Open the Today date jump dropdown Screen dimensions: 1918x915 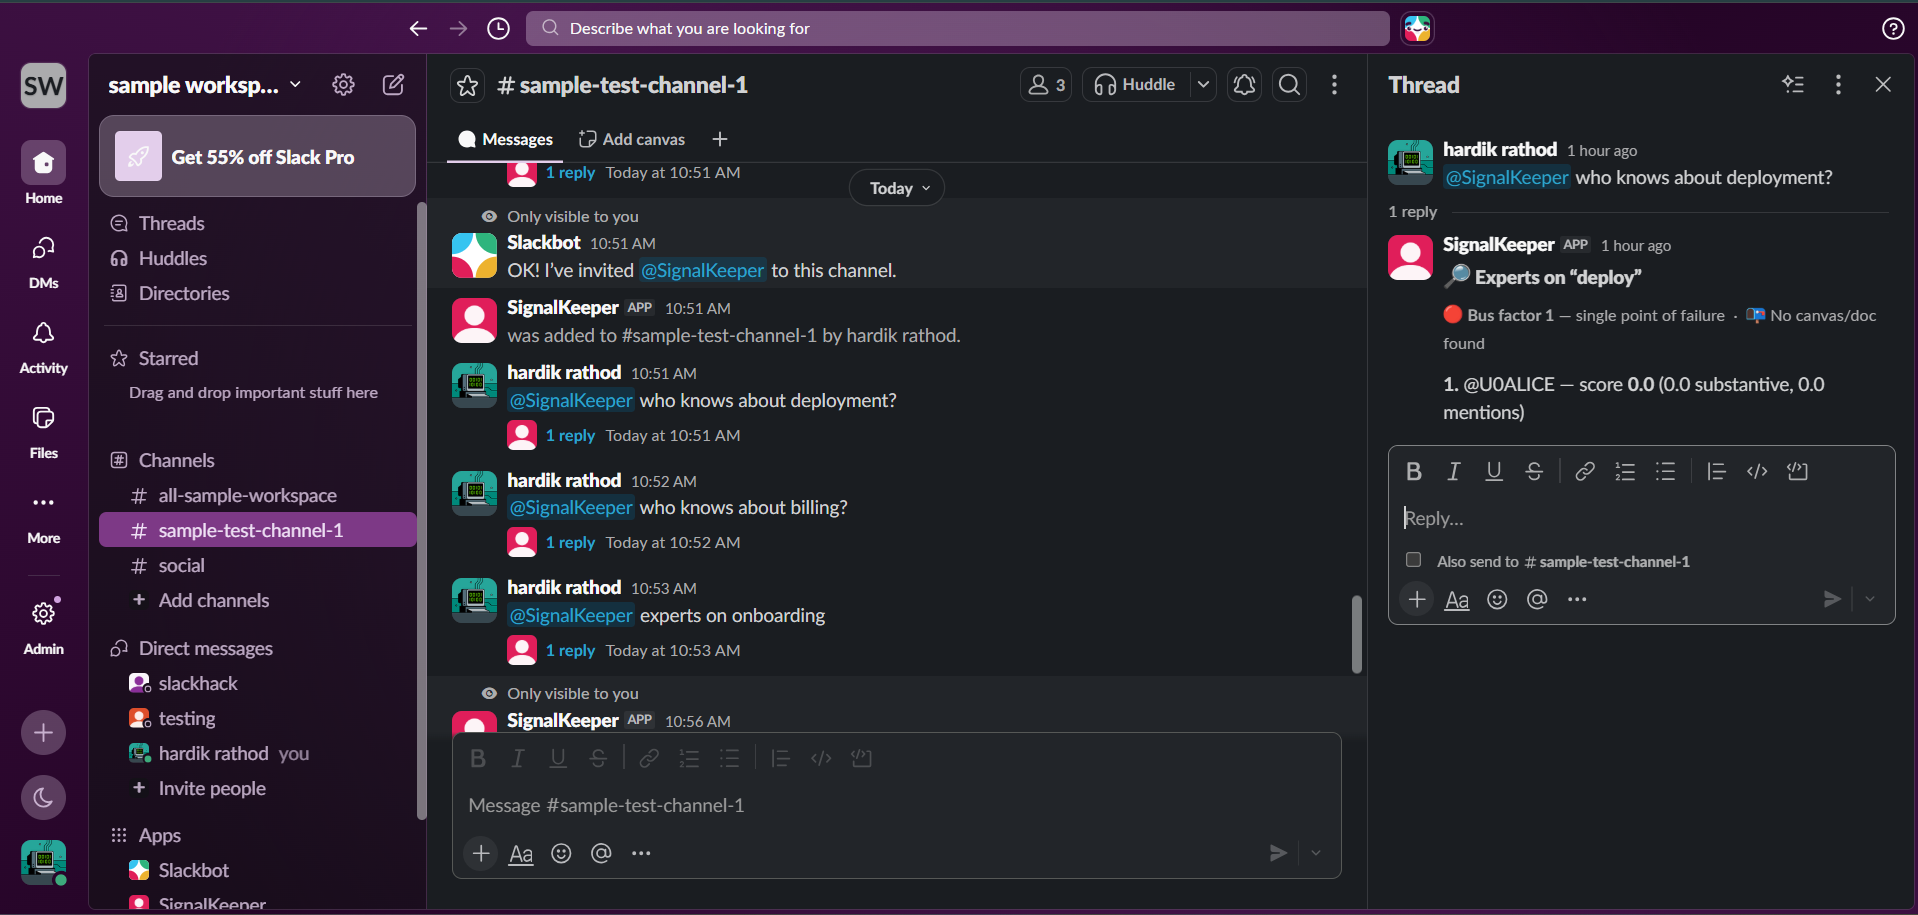coord(897,188)
